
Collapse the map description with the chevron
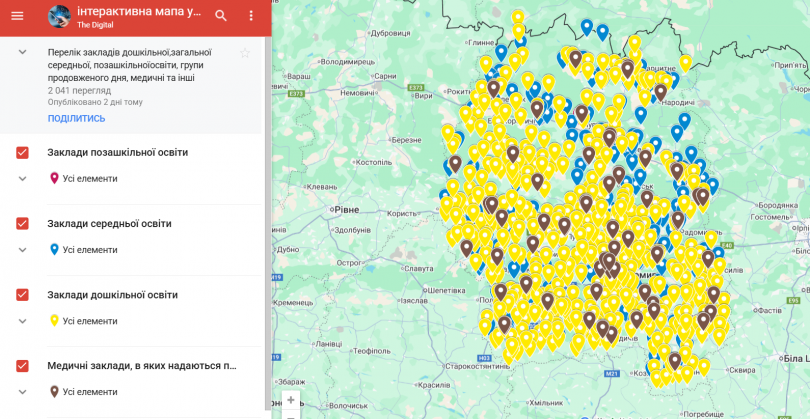pos(22,52)
